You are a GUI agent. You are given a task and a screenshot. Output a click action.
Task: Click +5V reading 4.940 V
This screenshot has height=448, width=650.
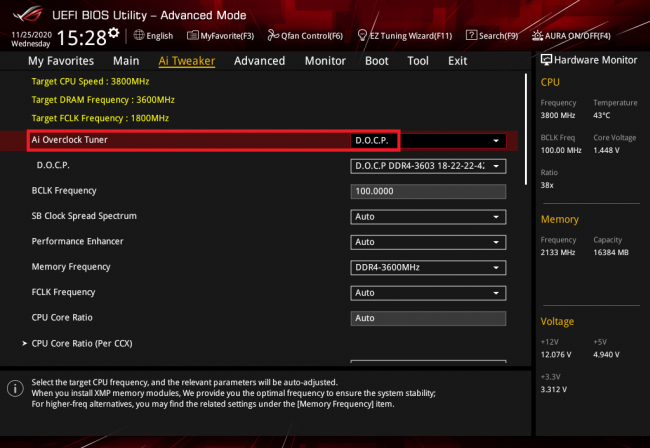(606, 354)
